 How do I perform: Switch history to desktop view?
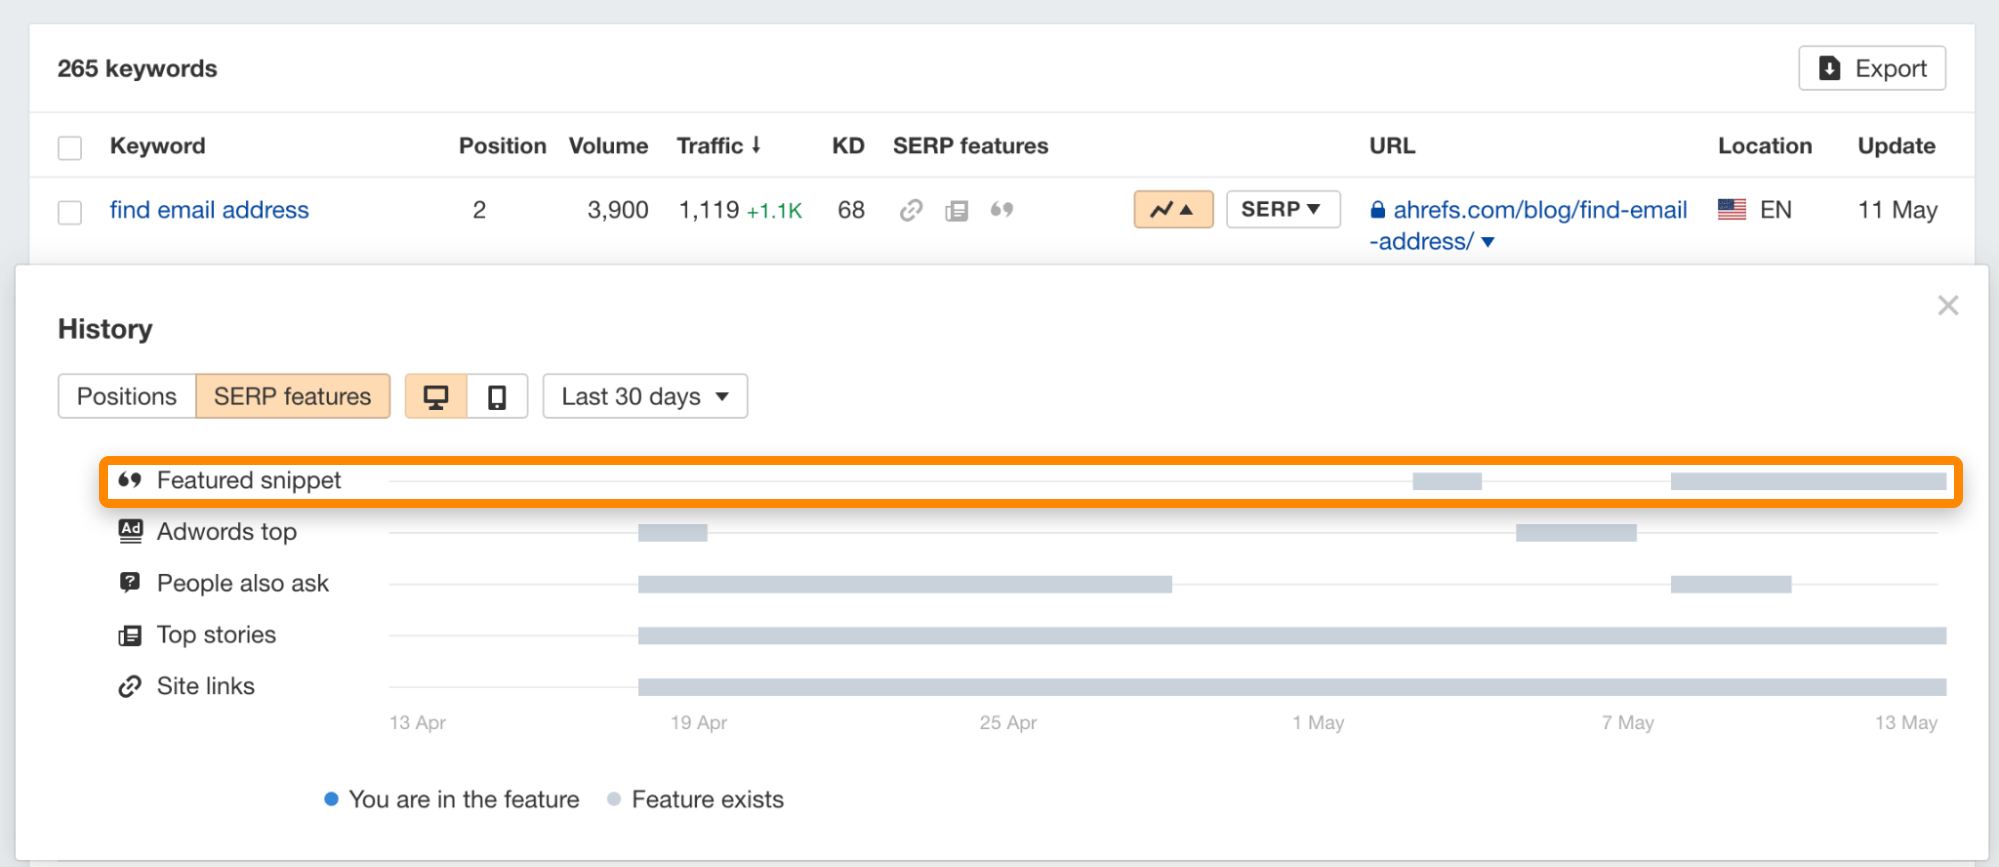pos(436,397)
